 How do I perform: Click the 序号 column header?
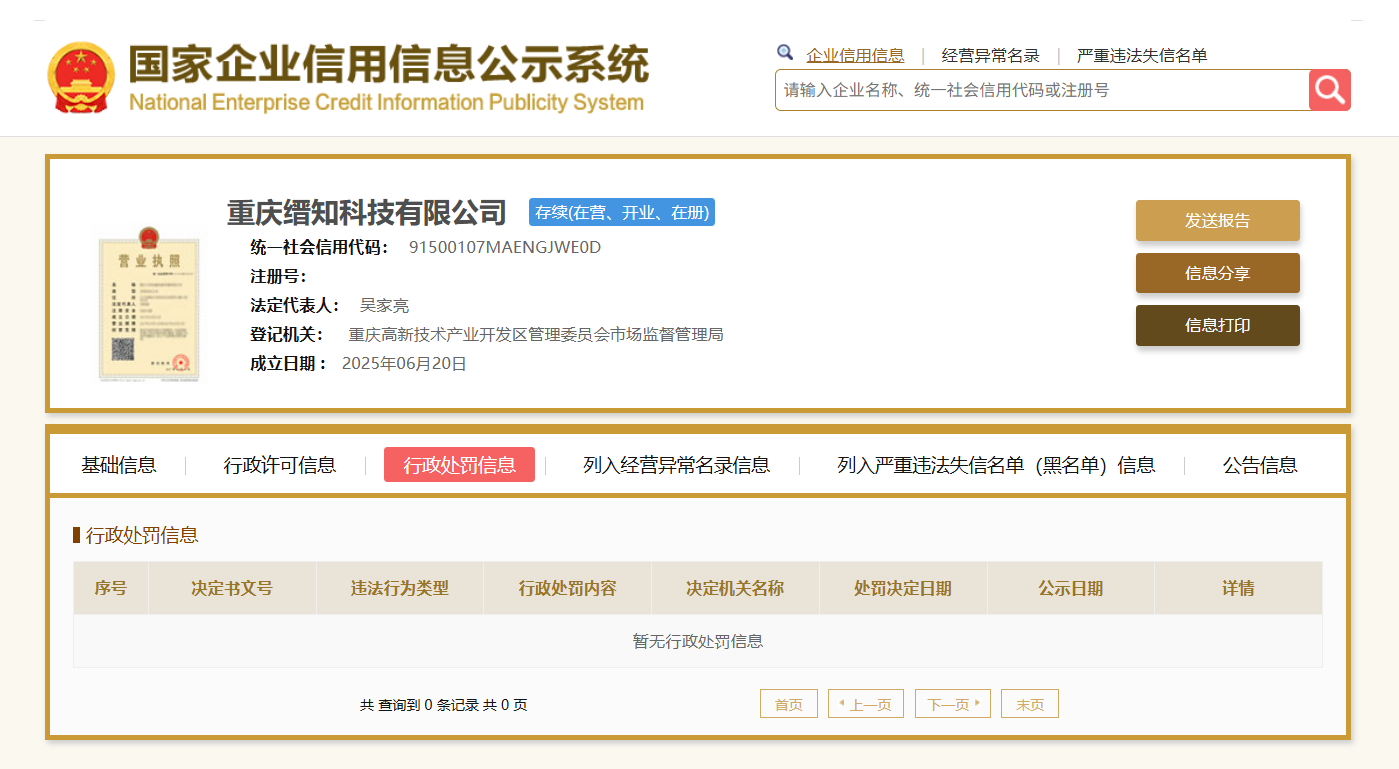(111, 588)
